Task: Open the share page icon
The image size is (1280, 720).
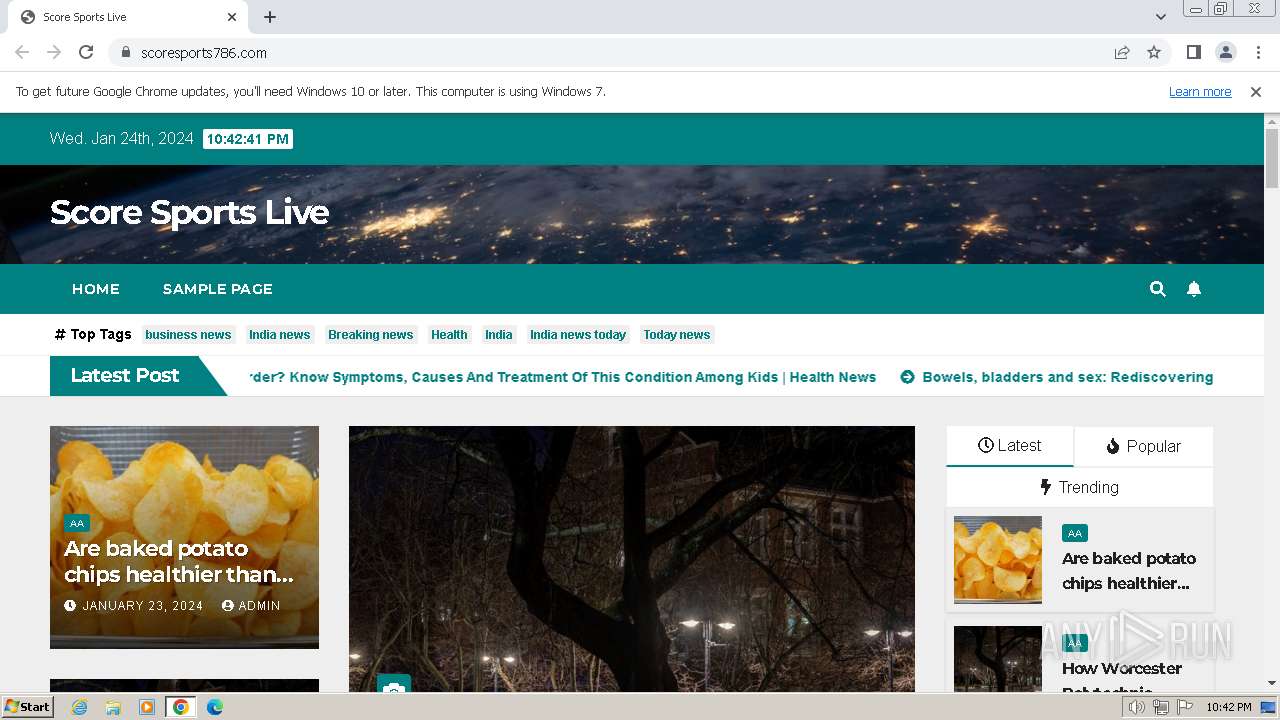Action: [1122, 52]
